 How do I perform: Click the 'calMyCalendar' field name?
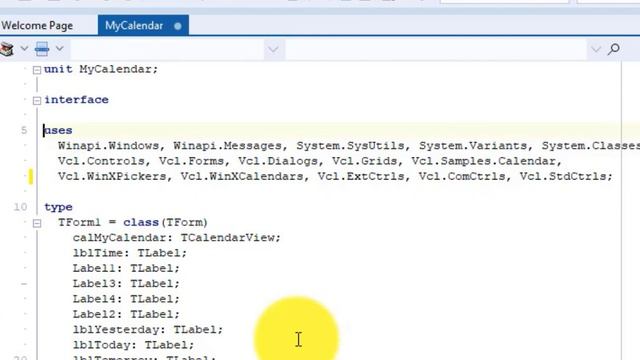coord(119,238)
